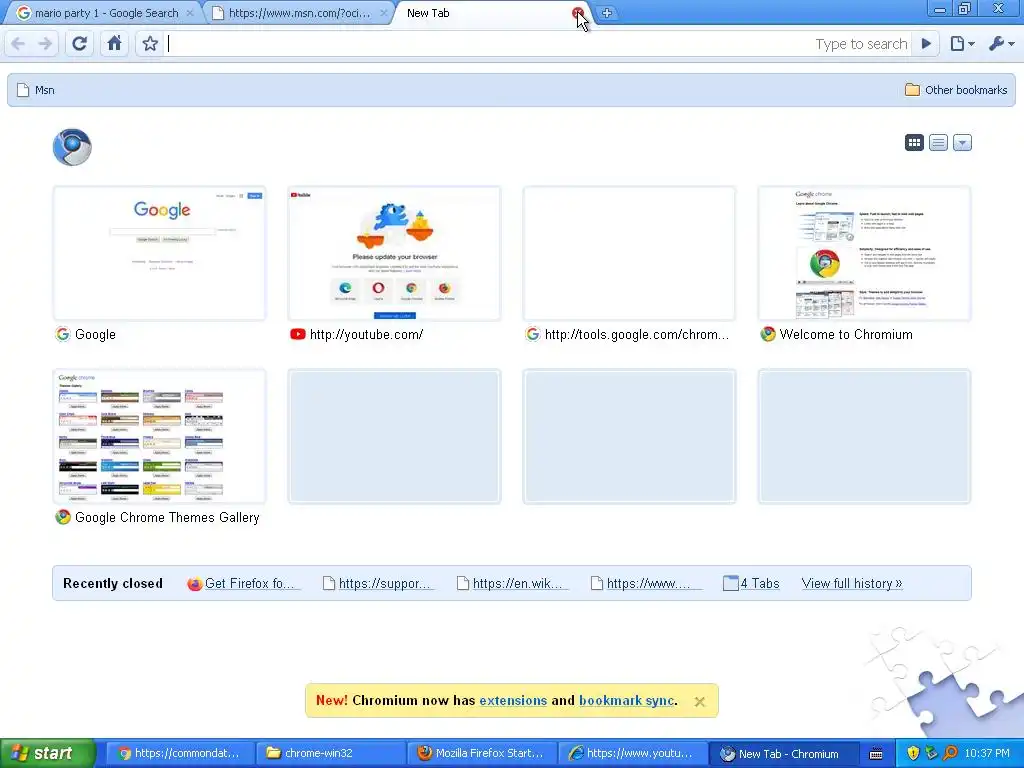The width and height of the screenshot is (1024, 768).
Task: Click the Chromium logo icon
Action: [x=72, y=147]
